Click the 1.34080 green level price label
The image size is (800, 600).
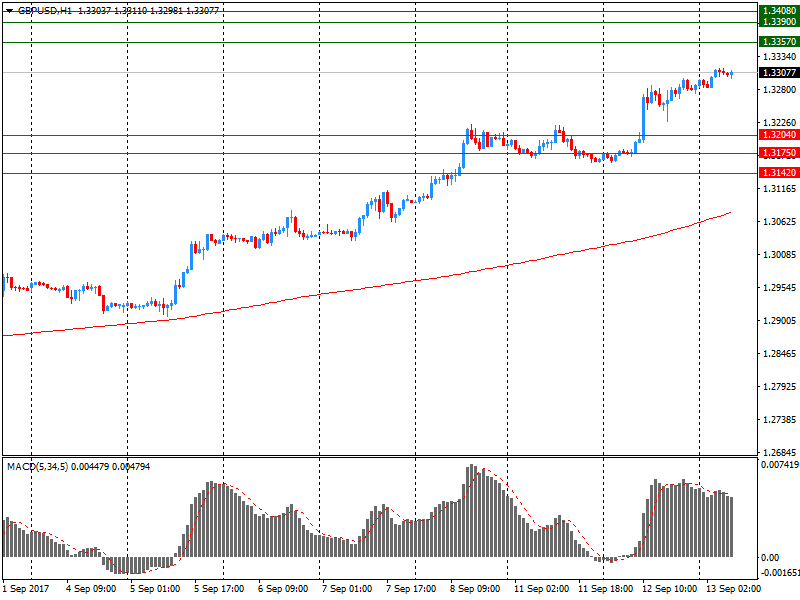779,11
